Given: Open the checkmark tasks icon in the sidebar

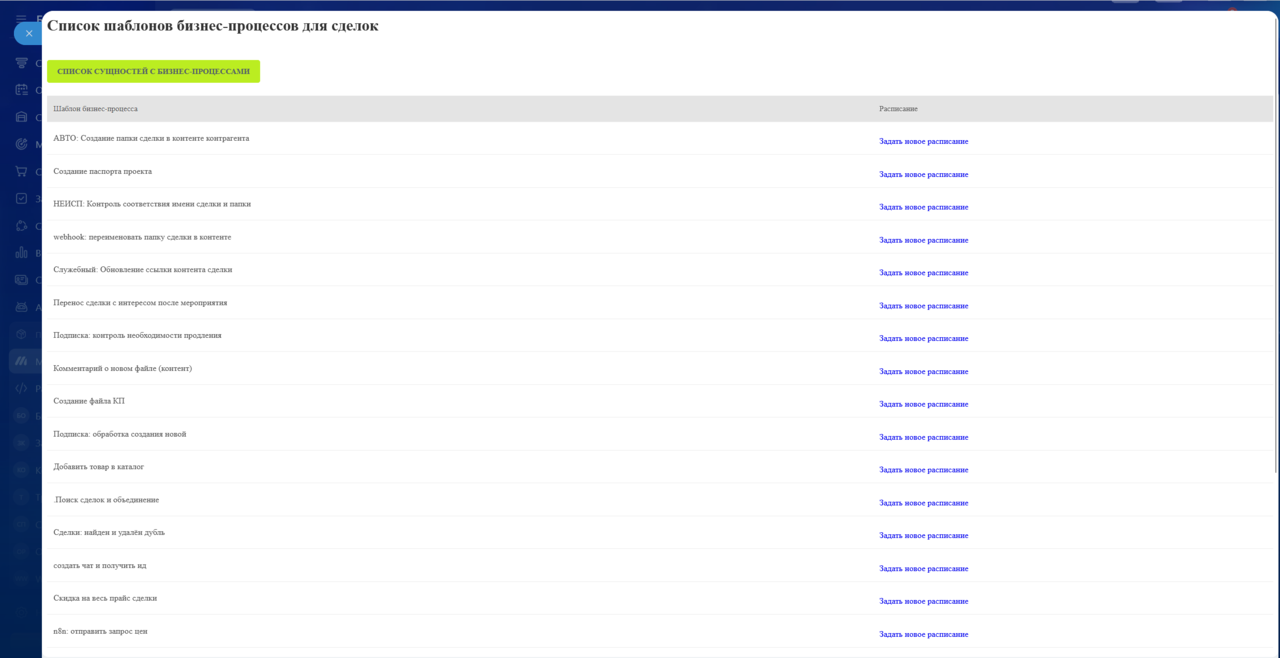Looking at the screenshot, I should click(x=21, y=198).
